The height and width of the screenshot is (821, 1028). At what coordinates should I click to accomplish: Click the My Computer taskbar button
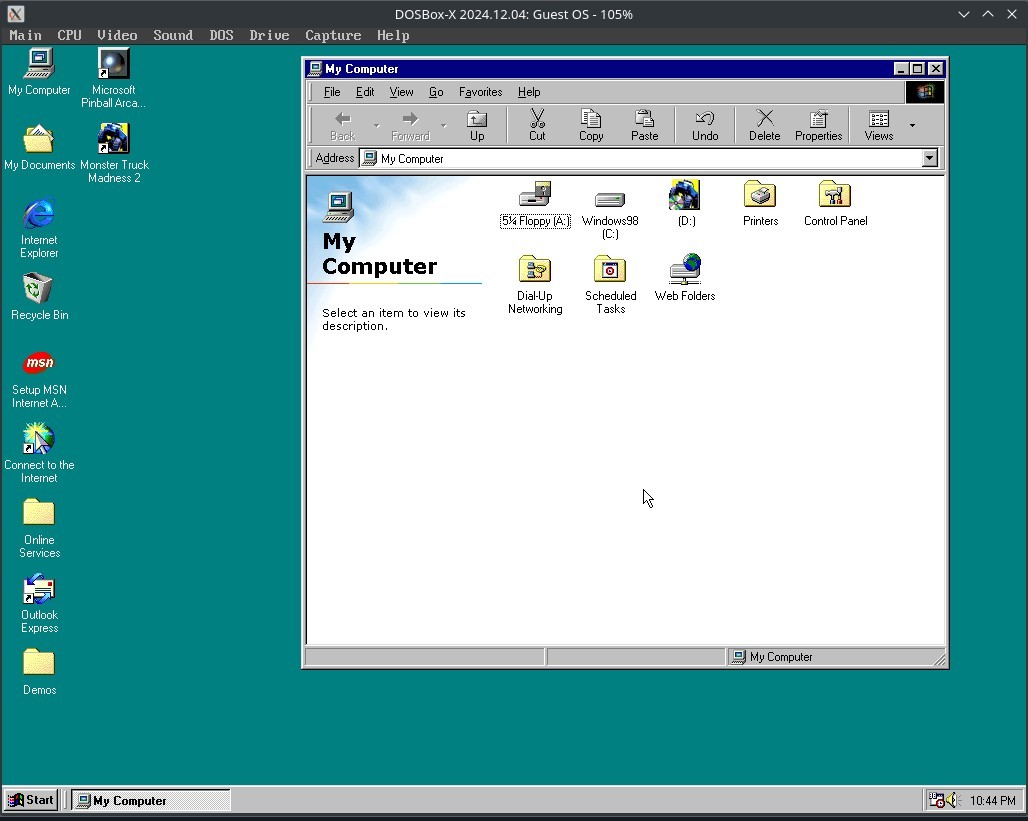pyautogui.click(x=151, y=800)
